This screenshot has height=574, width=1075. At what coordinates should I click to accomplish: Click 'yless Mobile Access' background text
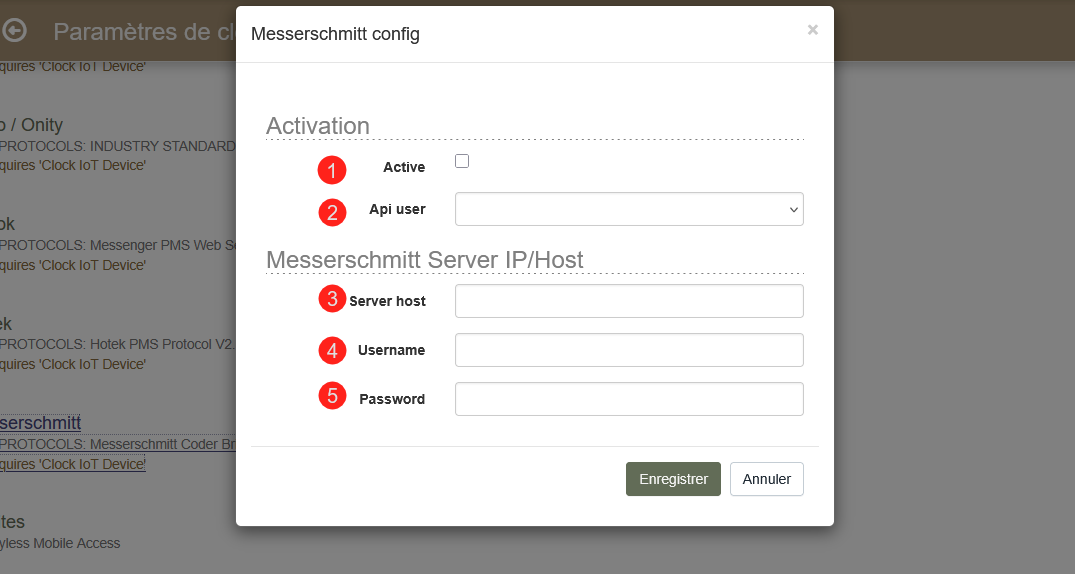click(x=60, y=543)
